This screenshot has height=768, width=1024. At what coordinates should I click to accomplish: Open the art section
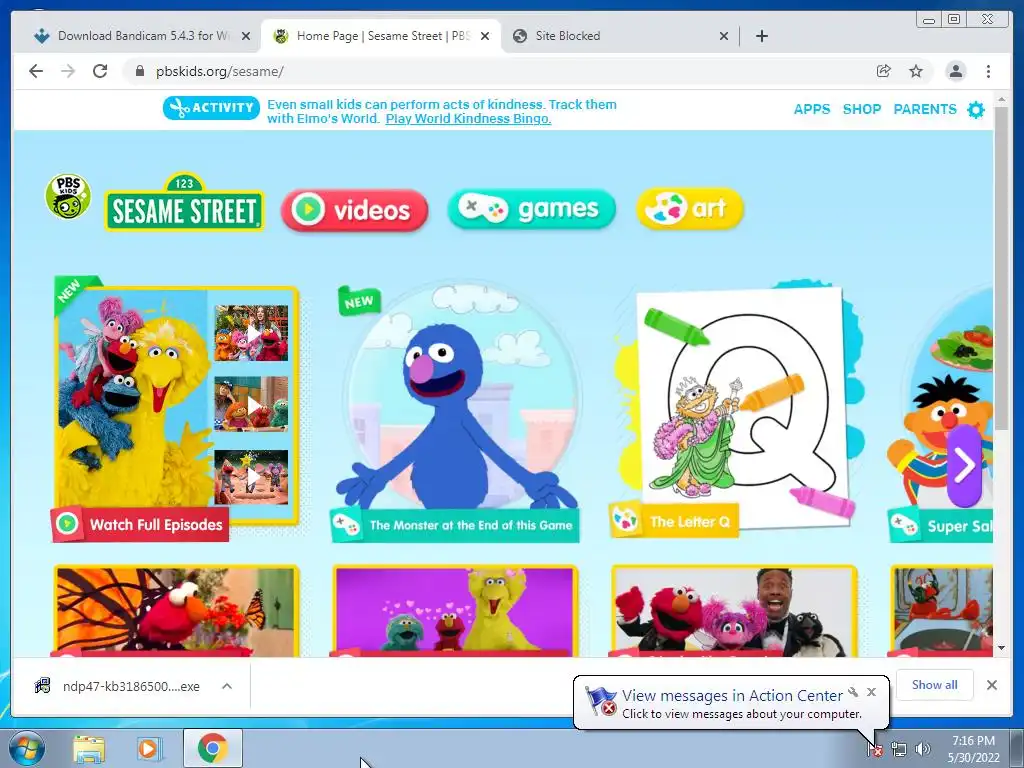tap(690, 209)
